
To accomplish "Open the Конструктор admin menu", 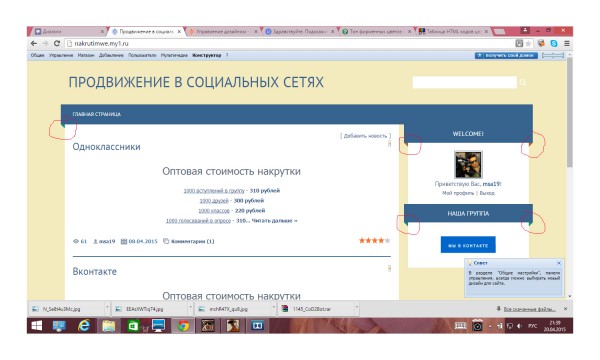I will point(207,55).
